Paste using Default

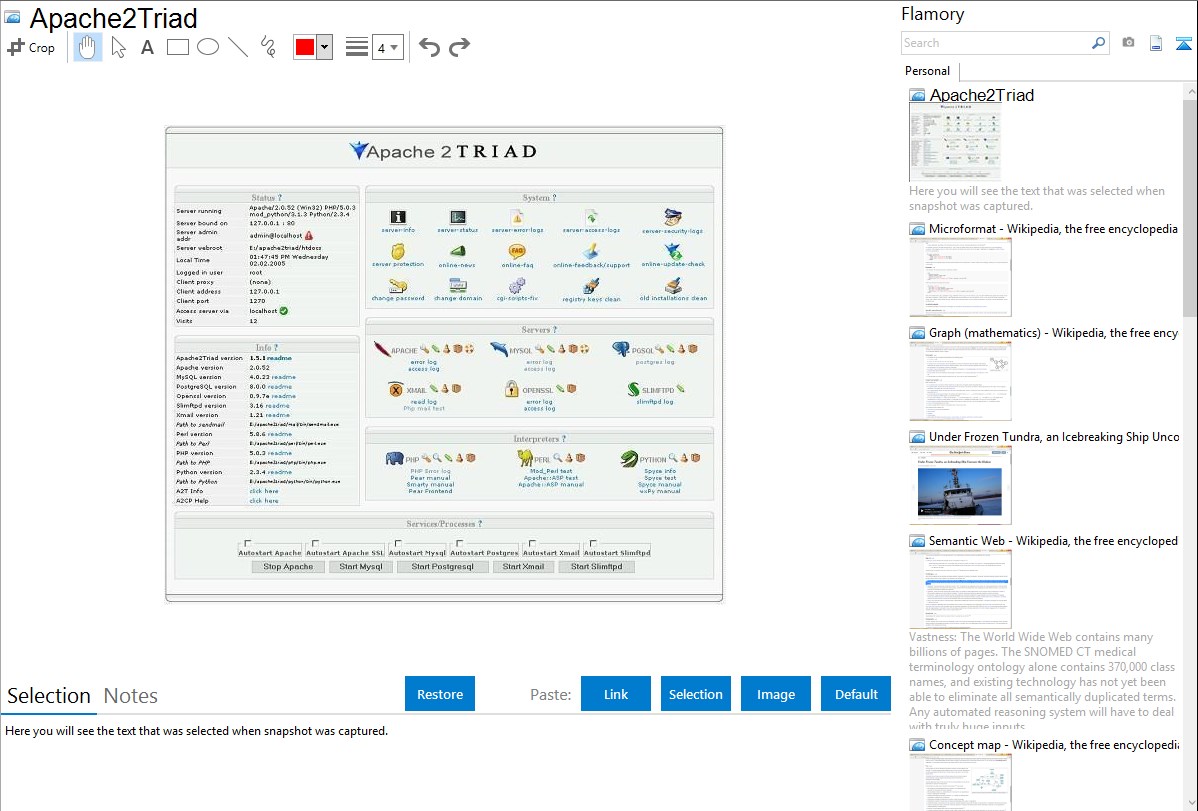pos(856,694)
